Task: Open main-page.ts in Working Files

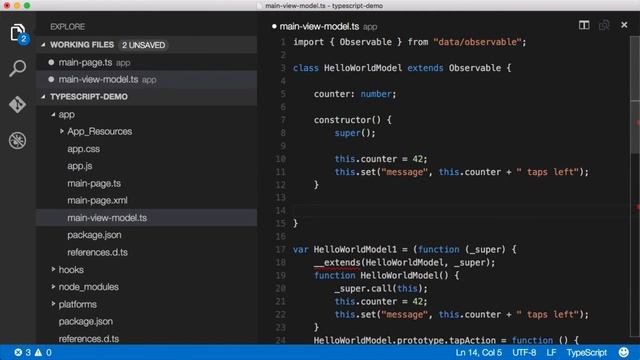Action: click(85, 62)
